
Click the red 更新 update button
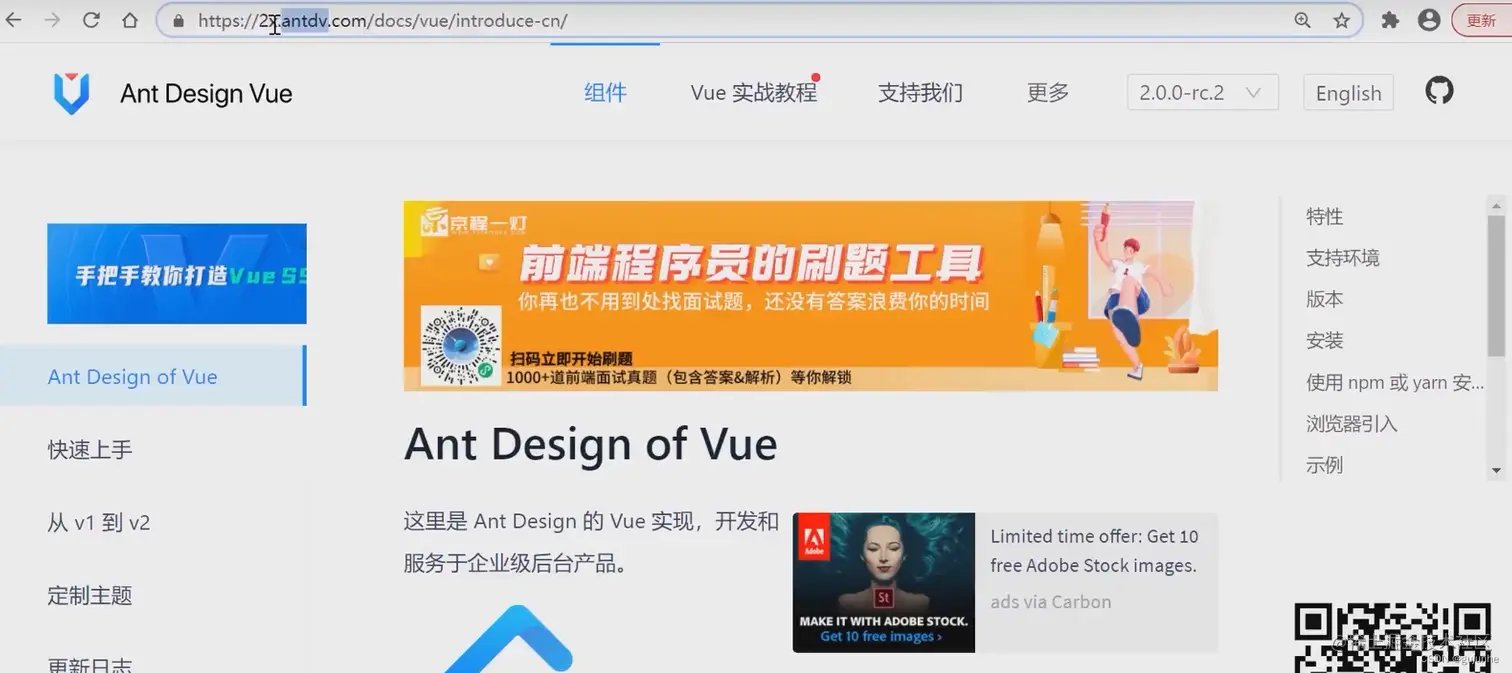pos(1482,20)
